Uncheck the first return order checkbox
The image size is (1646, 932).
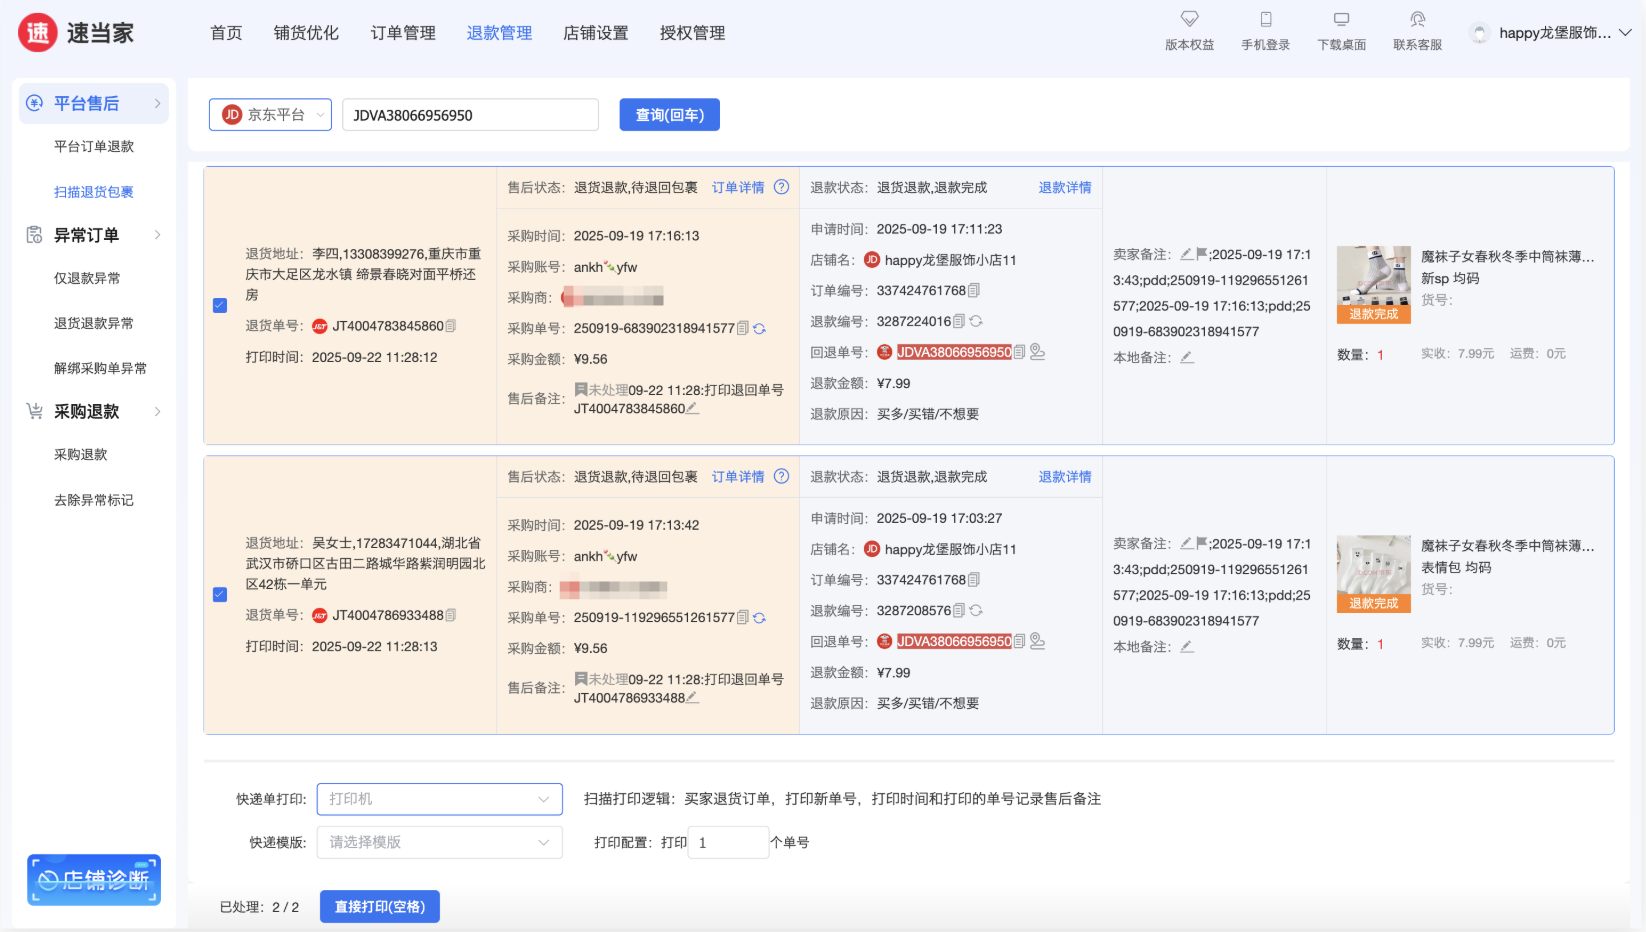pos(220,305)
